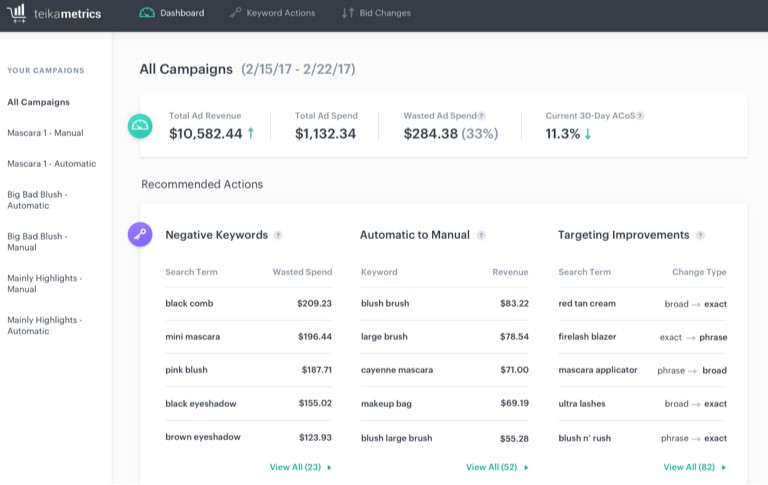This screenshot has width=768, height=485.
Task: Click the Wasted Spend column header
Action: click(x=302, y=272)
